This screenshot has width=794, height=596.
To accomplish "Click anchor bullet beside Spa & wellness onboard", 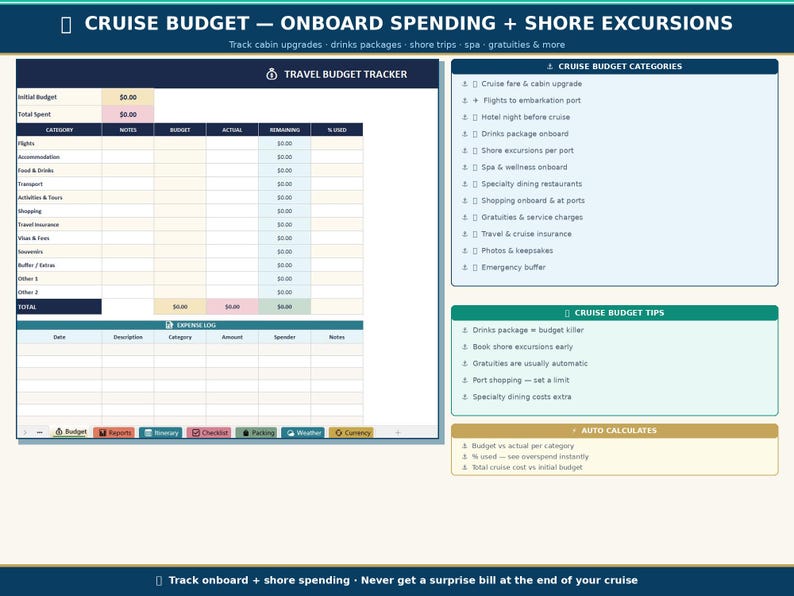I will tap(465, 167).
